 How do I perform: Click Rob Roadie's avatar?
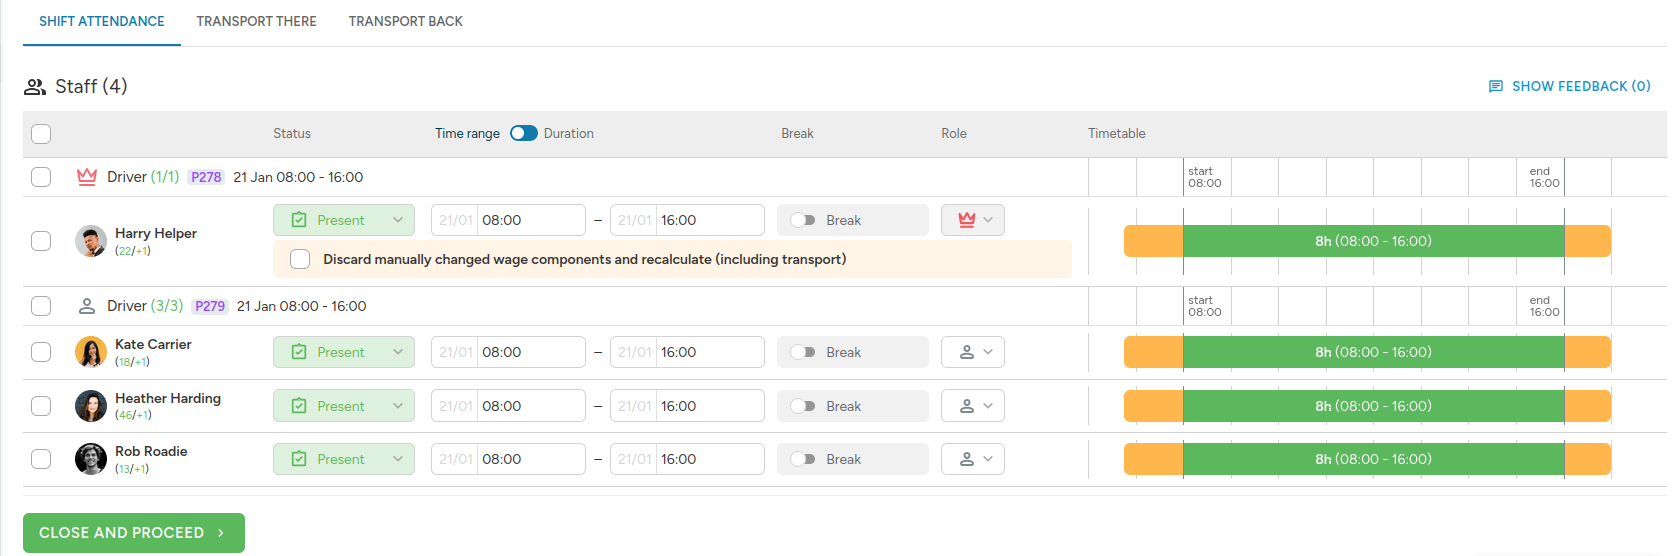[x=91, y=459]
